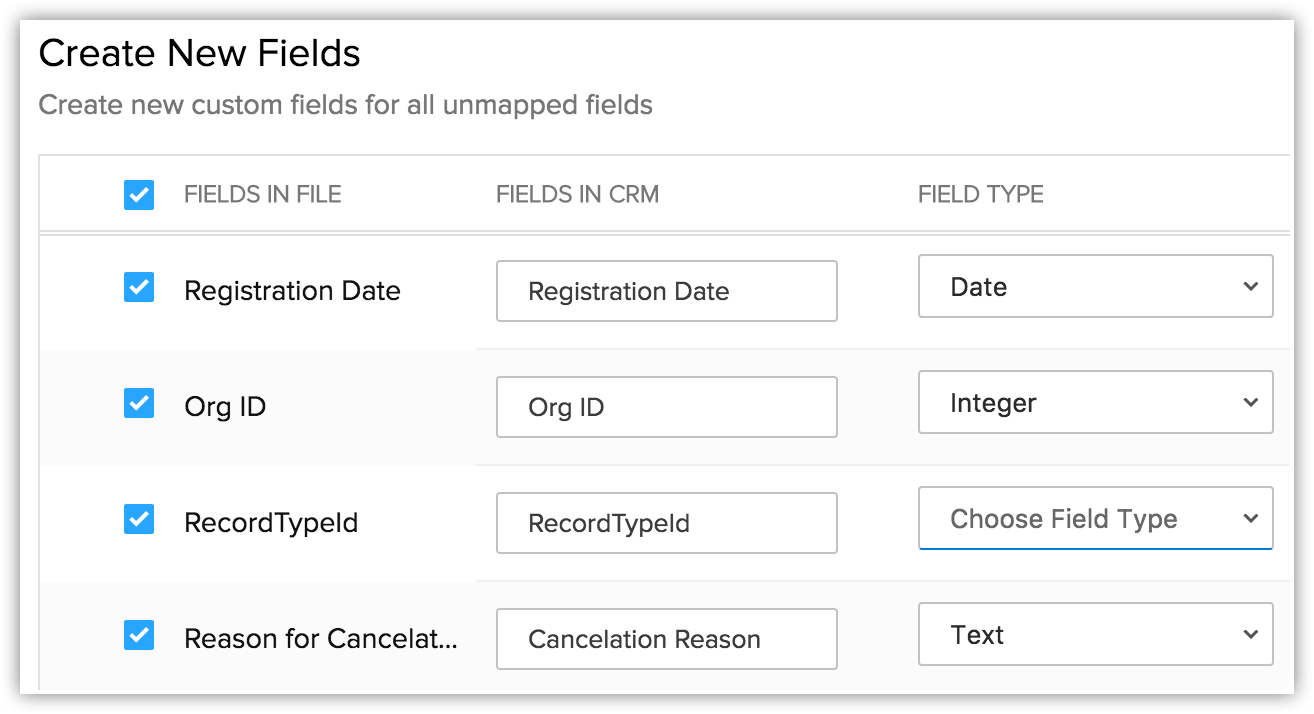Click the Org ID file field label
Screen dimensions: 1314x714
[225, 407]
